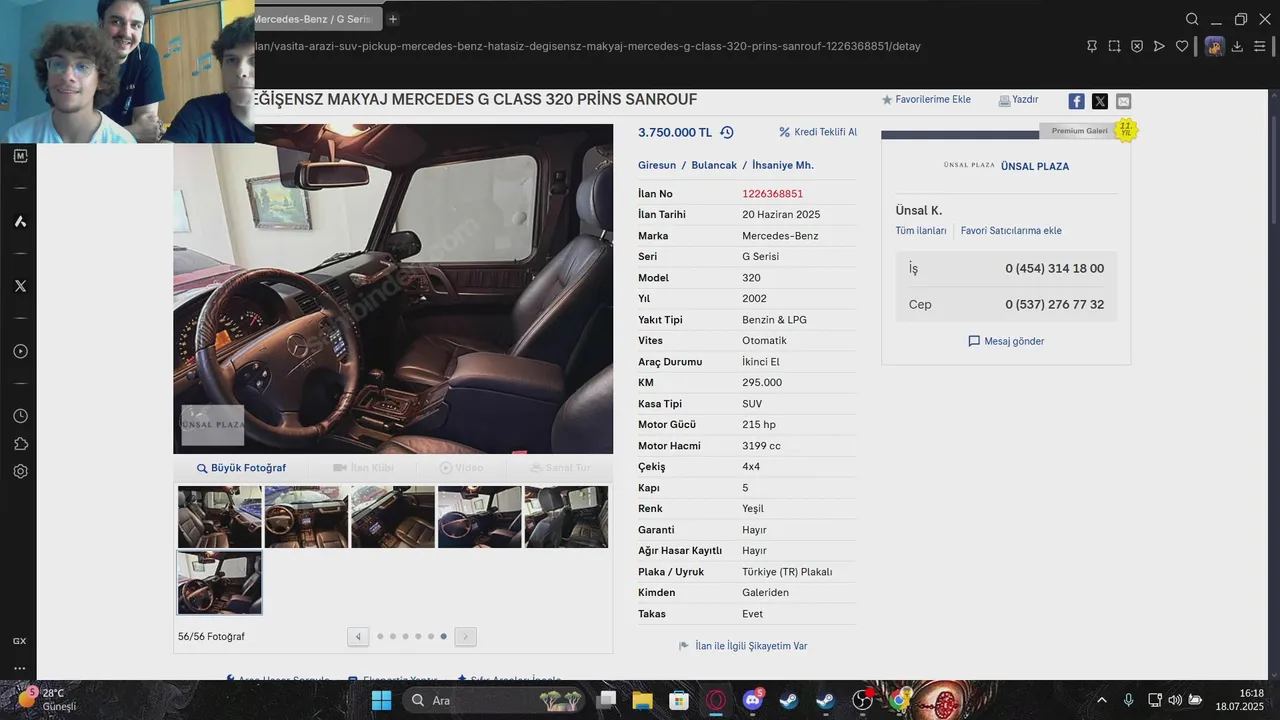
Task: Open the ad blocker shield icon
Action: pyautogui.click(x=1137, y=46)
